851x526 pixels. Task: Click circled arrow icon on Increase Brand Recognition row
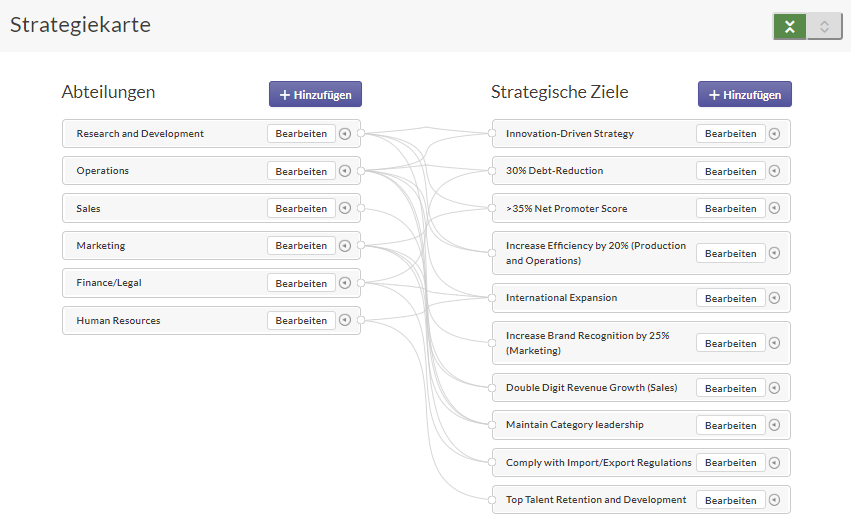[774, 343]
